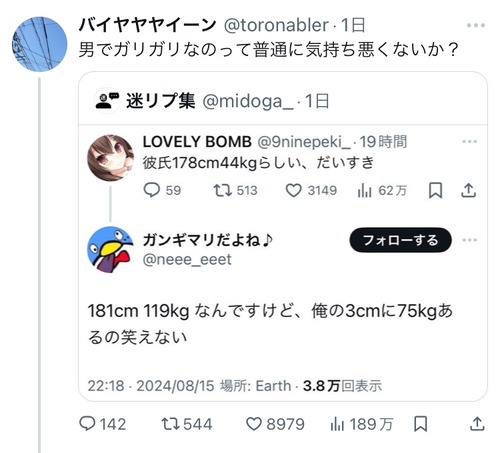Like the LOVELY BOMB post with 3149 likes
The height and width of the screenshot is (453, 500).
(x=294, y=190)
